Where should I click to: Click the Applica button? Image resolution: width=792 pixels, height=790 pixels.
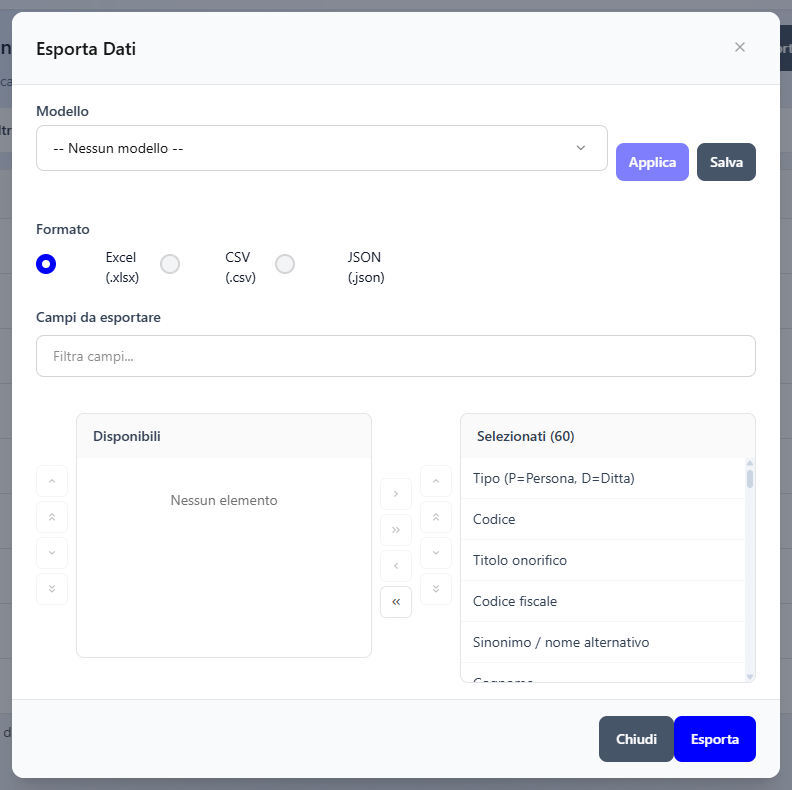(652, 162)
